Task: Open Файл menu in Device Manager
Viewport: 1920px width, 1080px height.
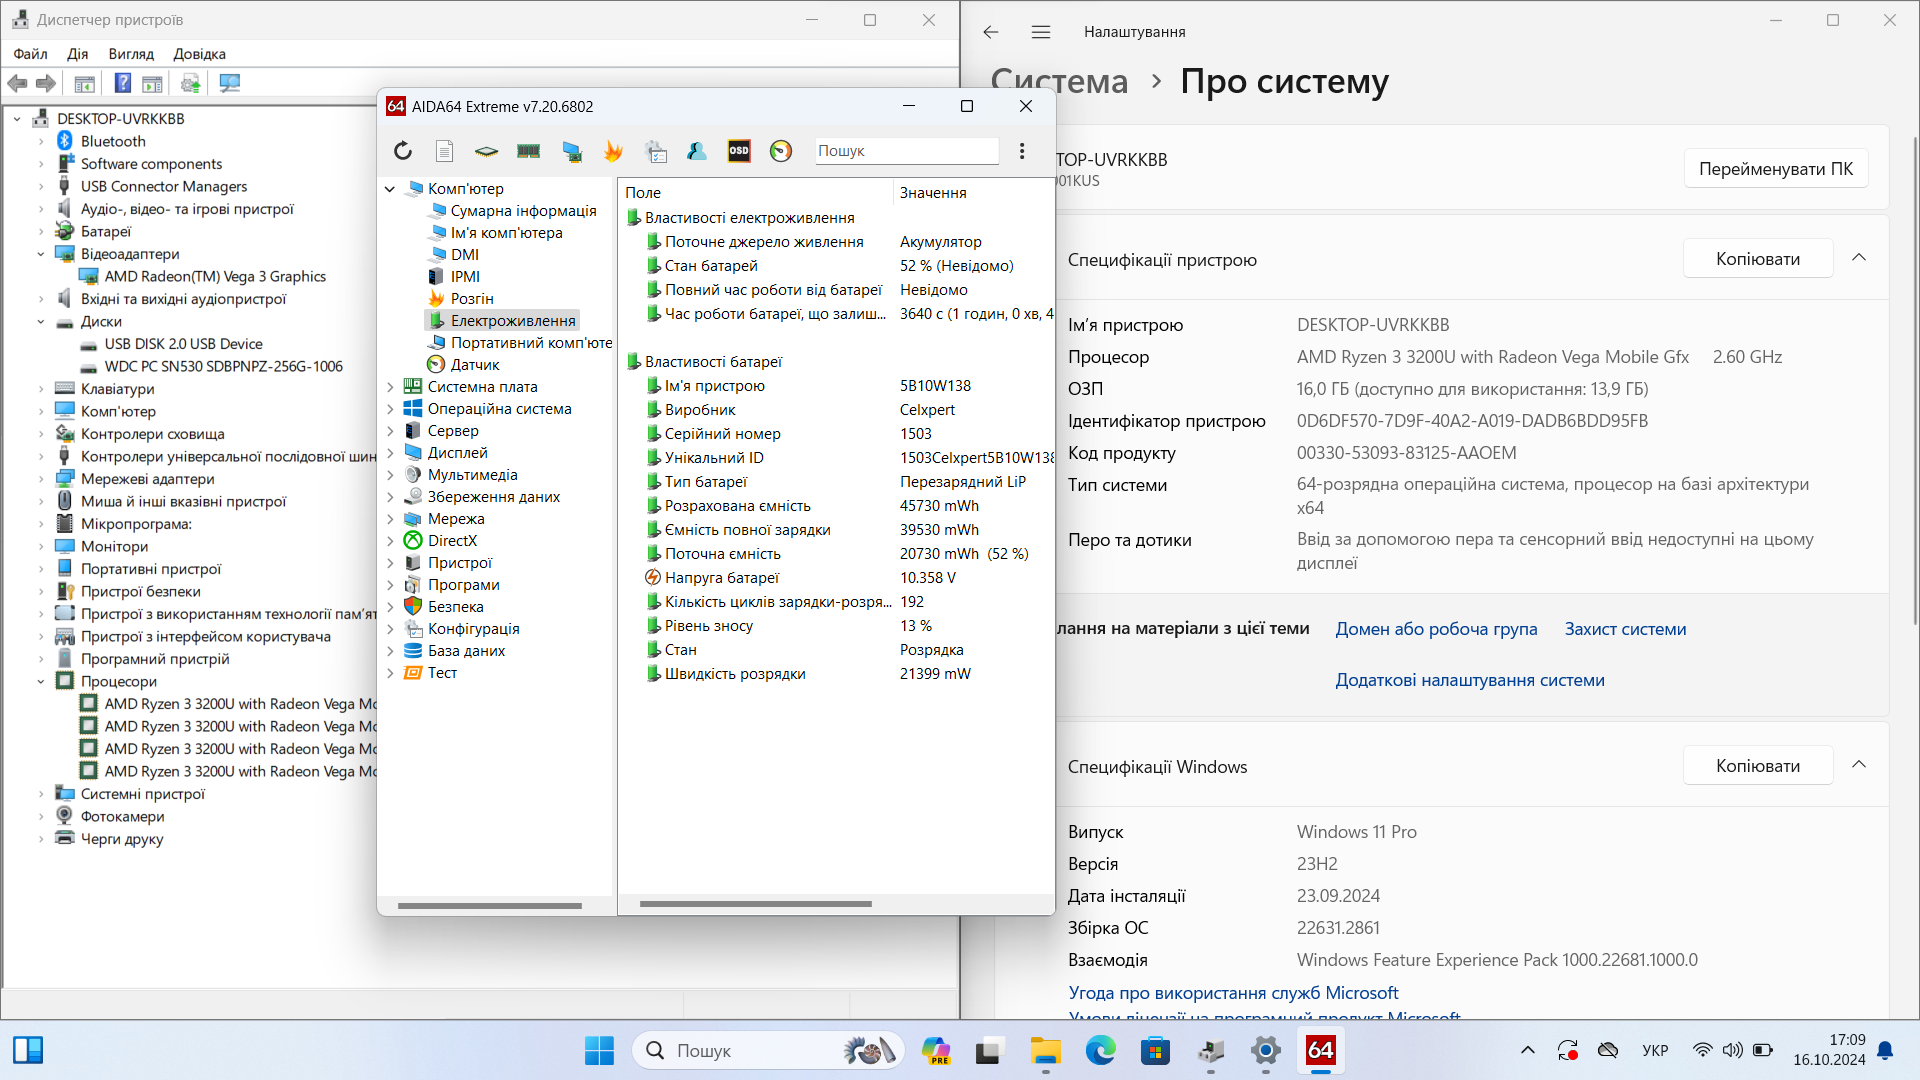Action: [x=30, y=54]
